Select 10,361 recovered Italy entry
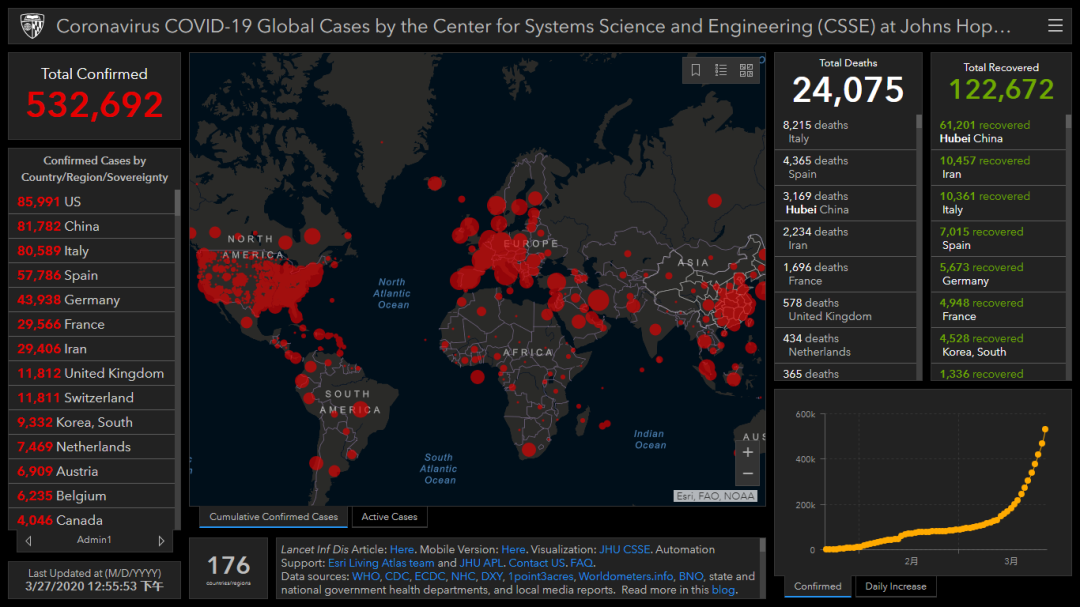The width and height of the screenshot is (1080, 607). [999, 203]
